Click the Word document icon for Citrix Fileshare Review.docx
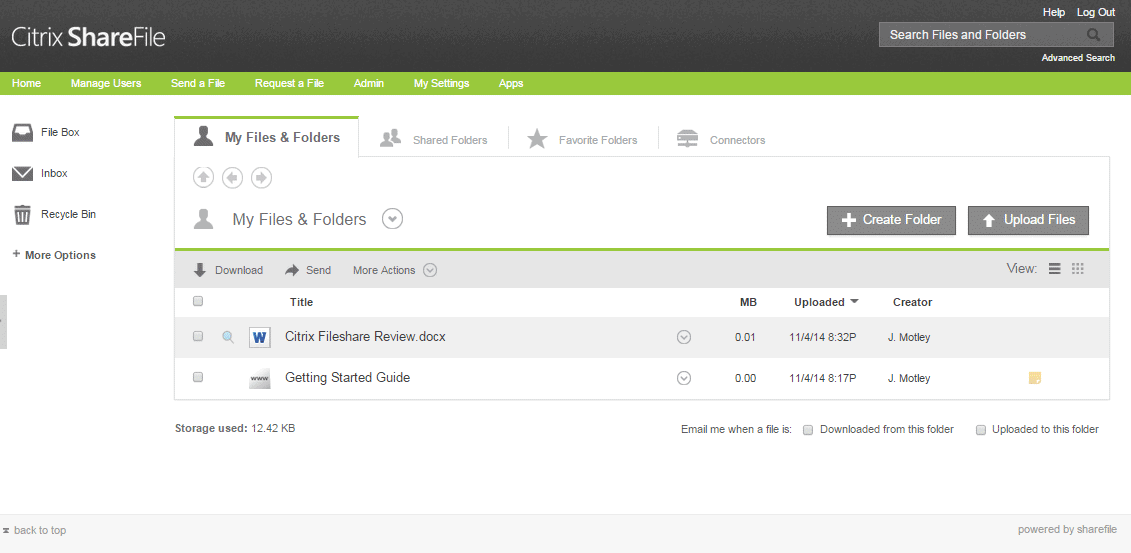Viewport: 1131px width, 553px height. [260, 337]
